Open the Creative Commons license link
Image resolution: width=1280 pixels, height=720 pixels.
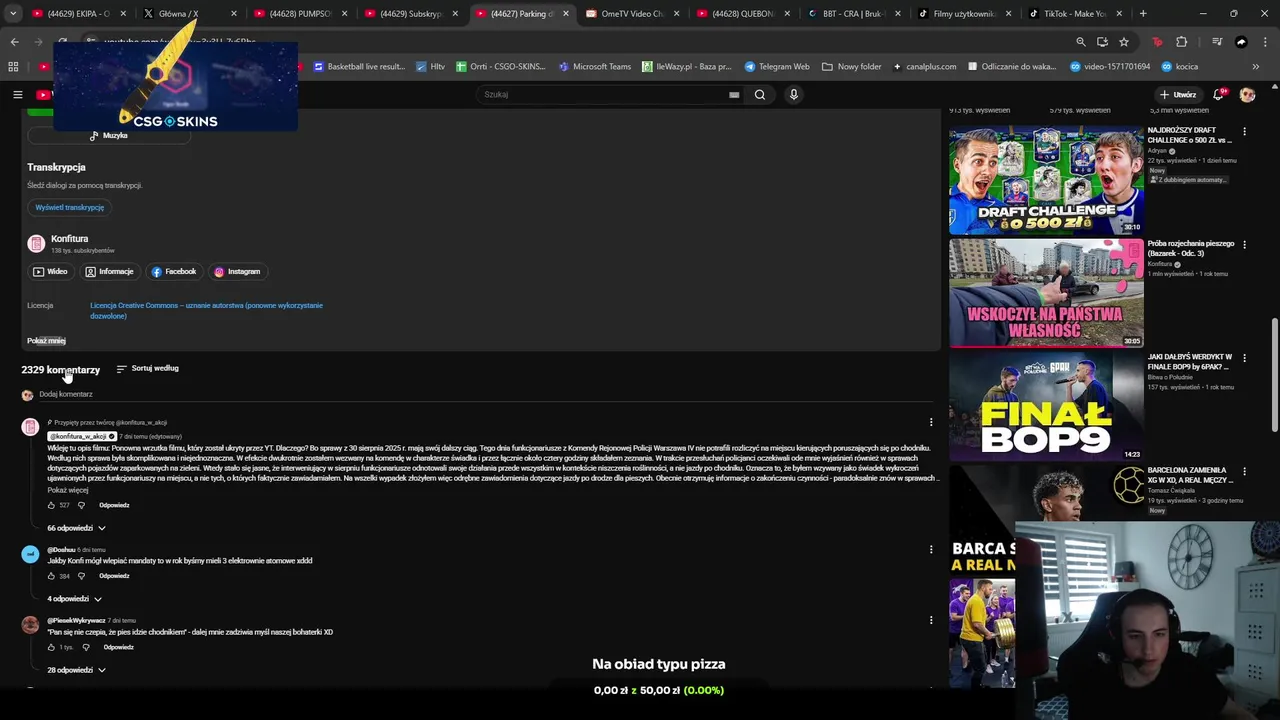pos(206,310)
